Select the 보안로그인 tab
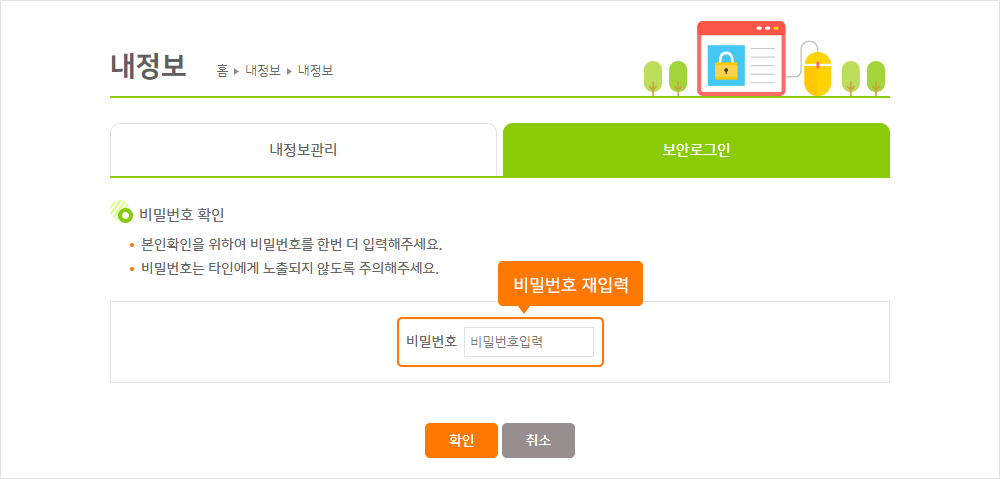The image size is (1000, 479). pos(696,150)
